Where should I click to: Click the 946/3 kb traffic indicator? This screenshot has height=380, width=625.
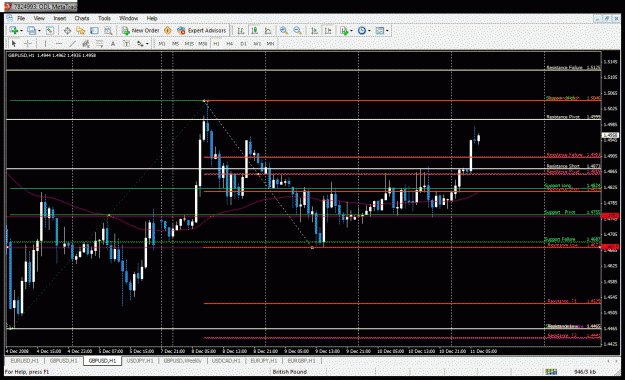585,372
